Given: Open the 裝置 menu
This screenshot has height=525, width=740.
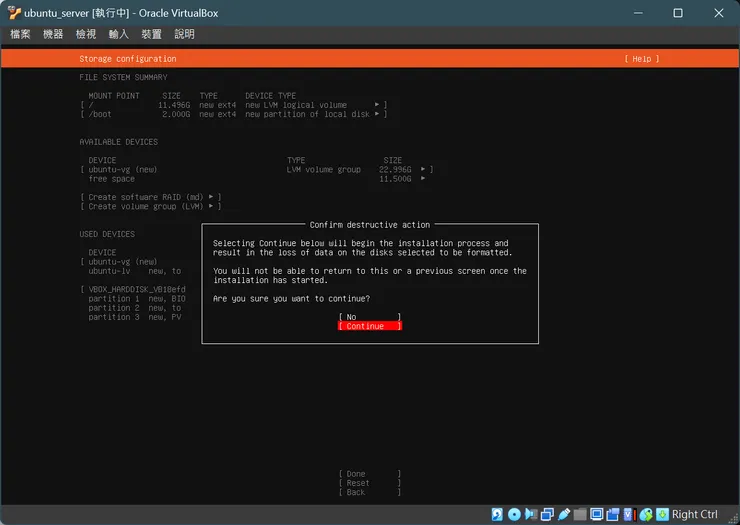Looking at the screenshot, I should (x=151, y=34).
